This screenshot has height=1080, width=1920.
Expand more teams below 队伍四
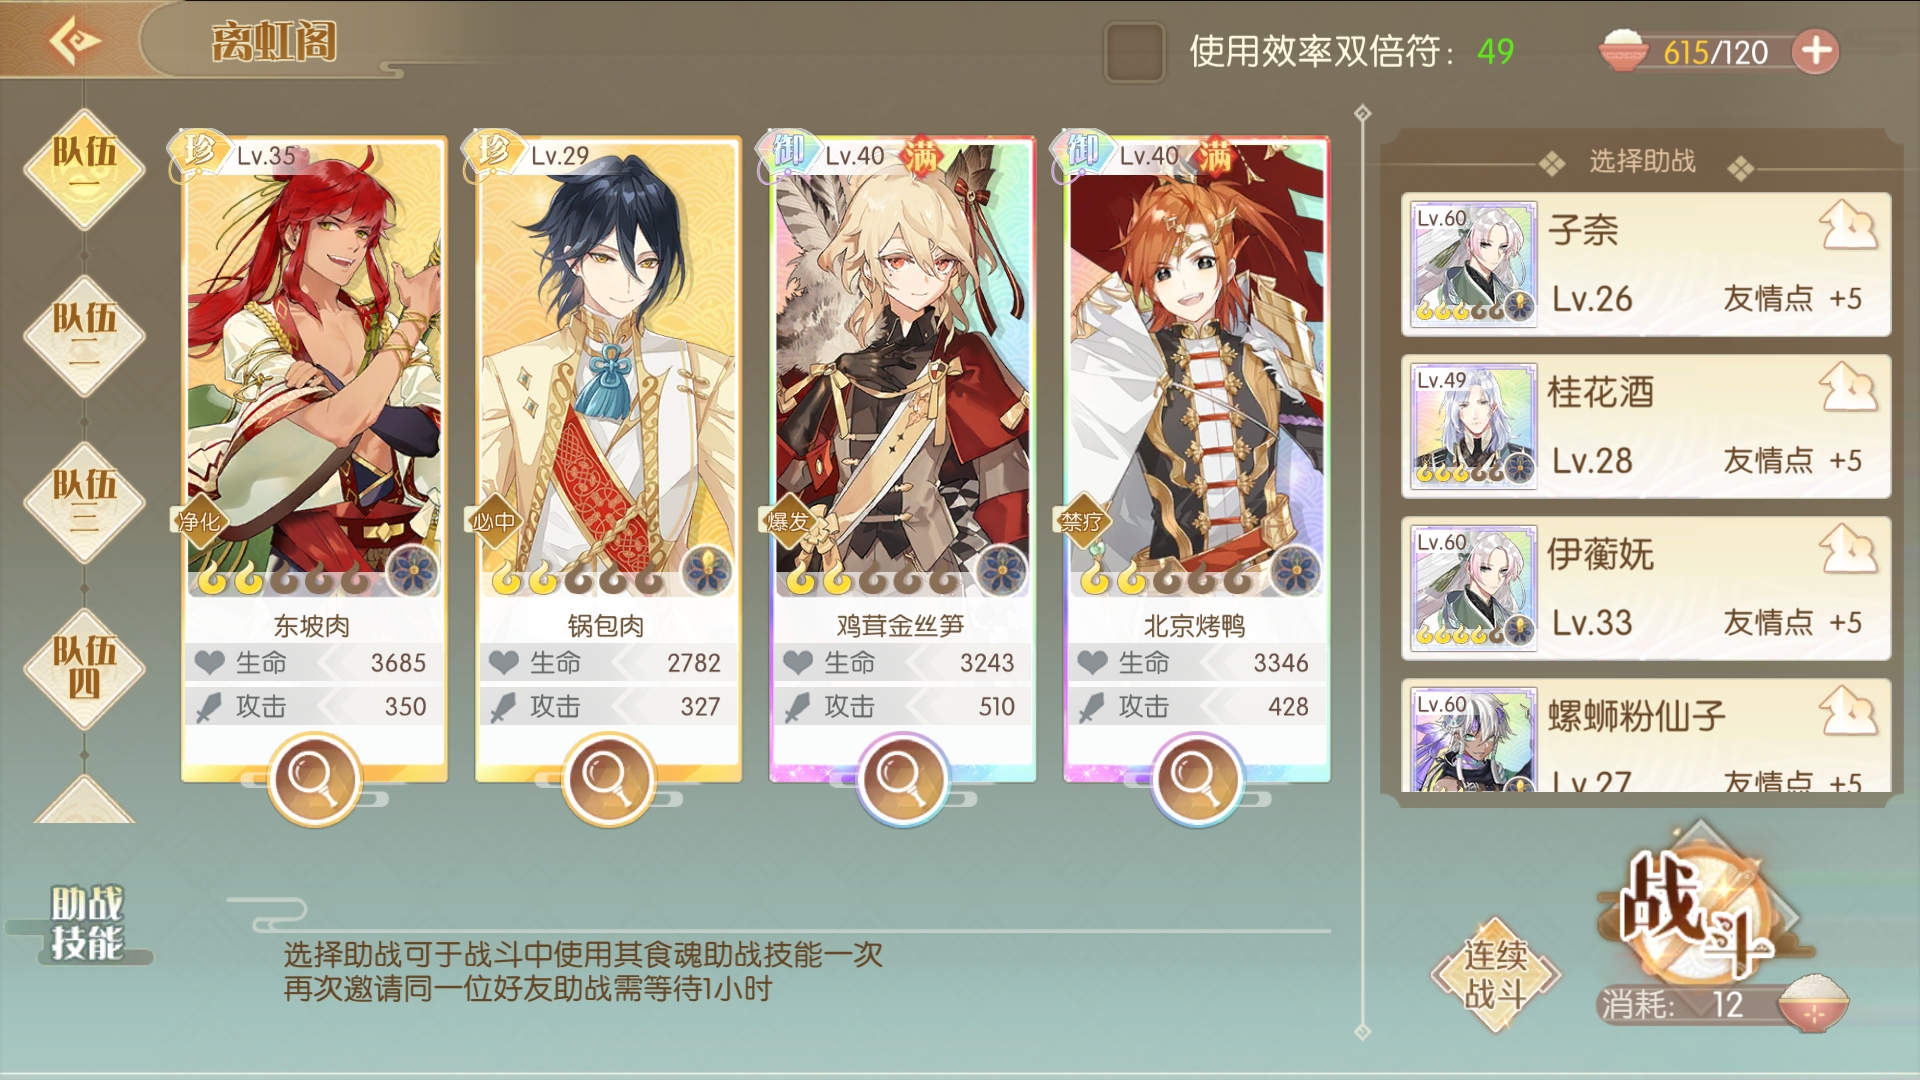tap(84, 800)
